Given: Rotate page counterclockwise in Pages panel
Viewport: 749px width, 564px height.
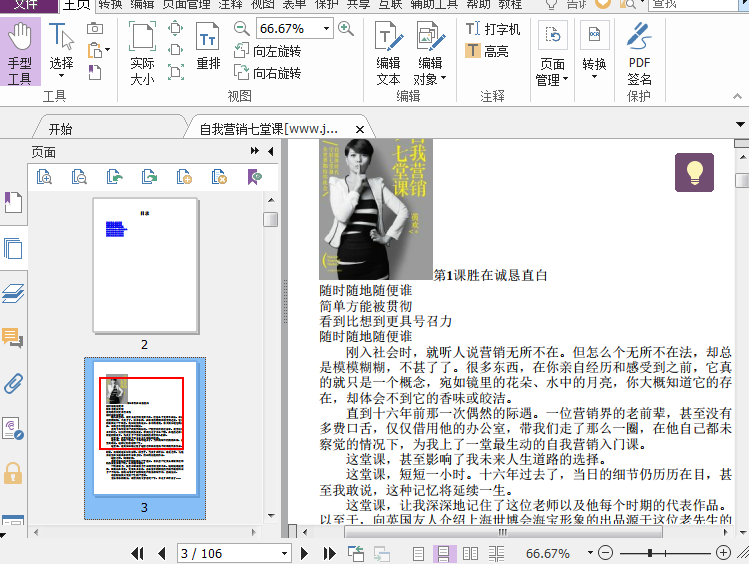Looking at the screenshot, I should pyautogui.click(x=114, y=177).
